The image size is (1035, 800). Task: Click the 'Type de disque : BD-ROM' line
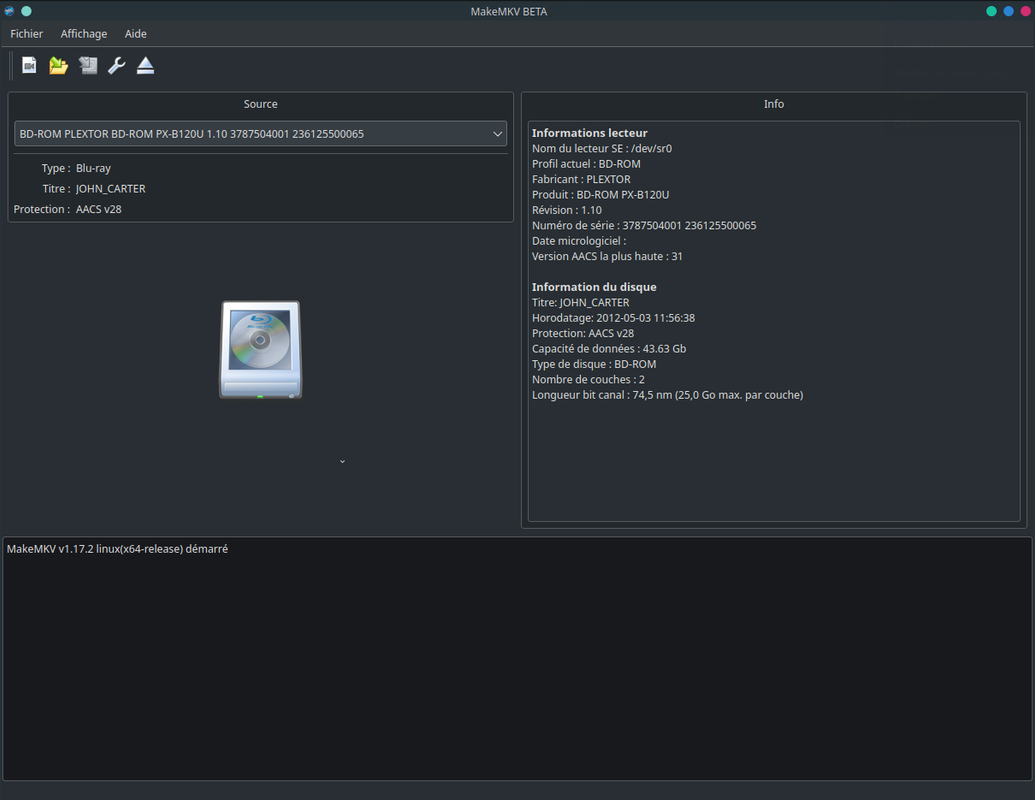[594, 364]
